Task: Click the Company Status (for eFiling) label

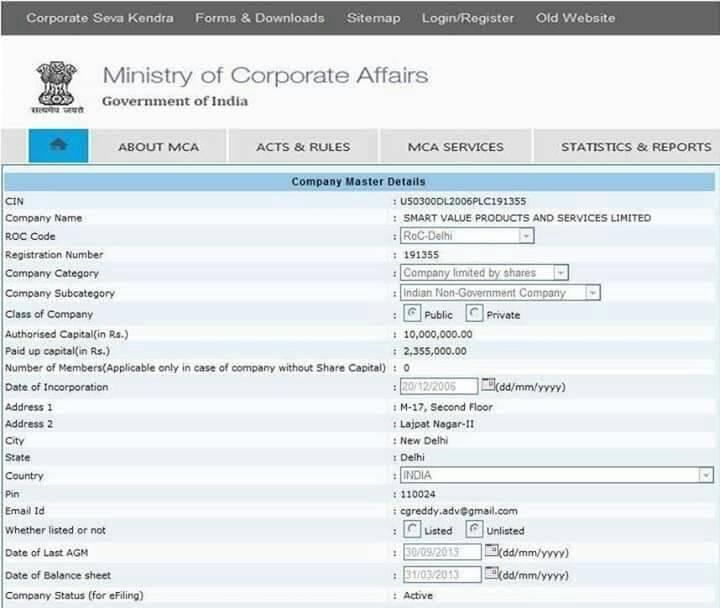Action: coord(74,595)
